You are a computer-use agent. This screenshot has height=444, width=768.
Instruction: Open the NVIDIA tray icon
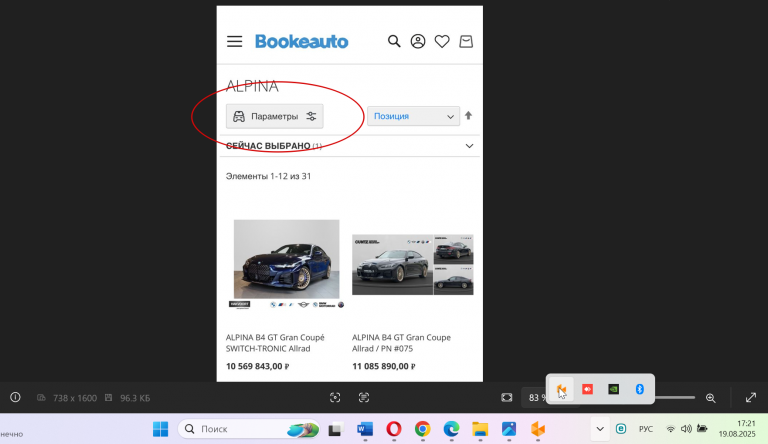[x=613, y=389]
